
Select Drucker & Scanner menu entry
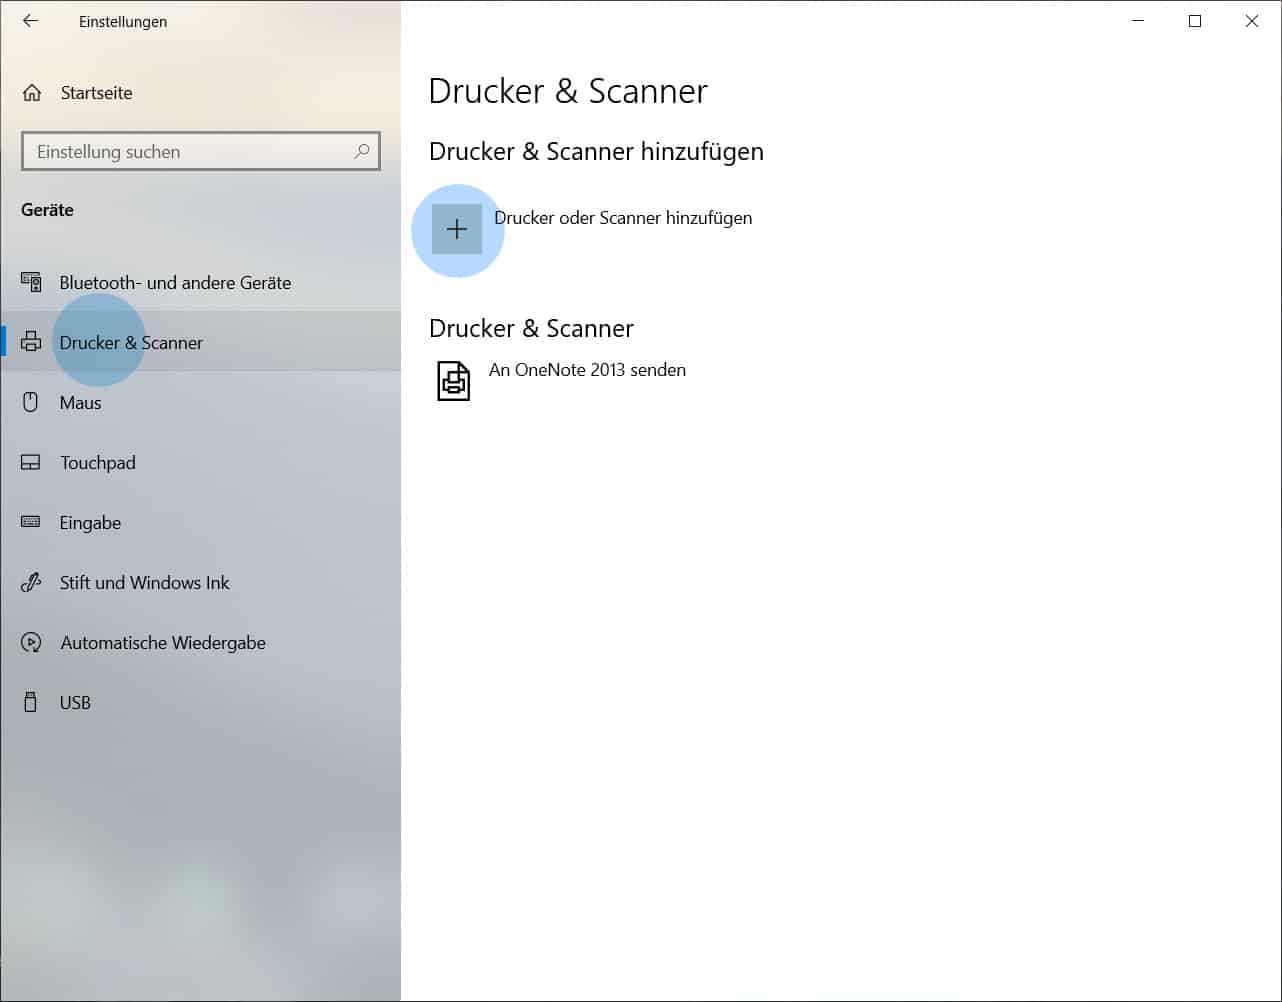(x=201, y=342)
